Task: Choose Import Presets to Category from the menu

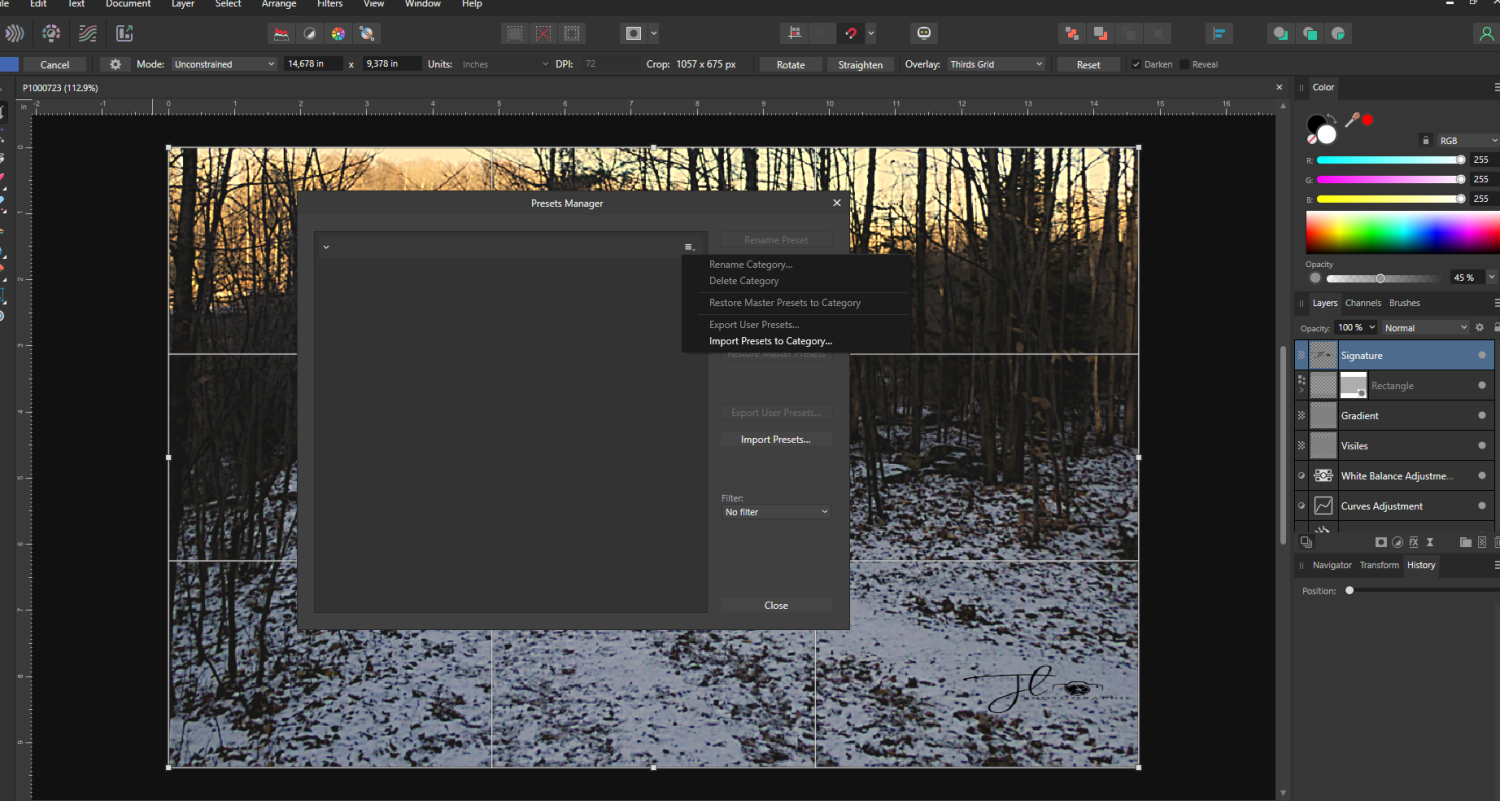Action: point(770,341)
